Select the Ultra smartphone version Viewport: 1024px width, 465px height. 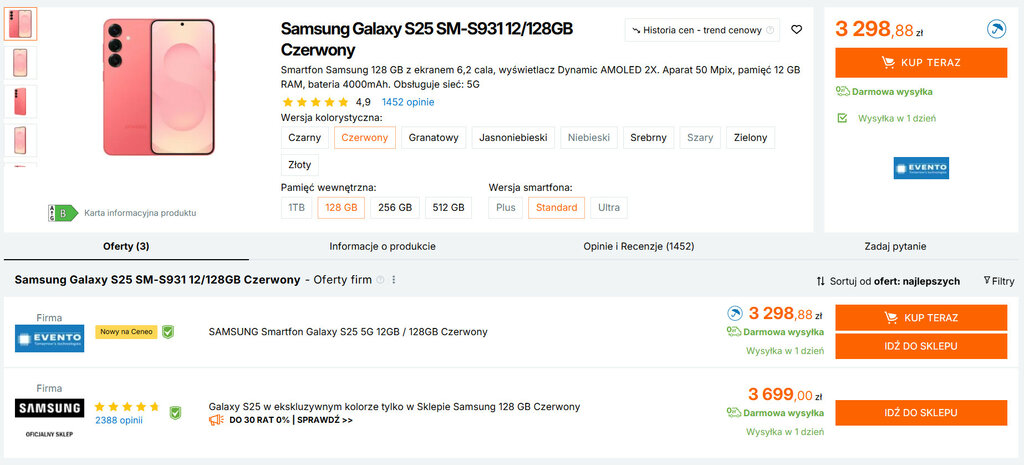pos(608,208)
